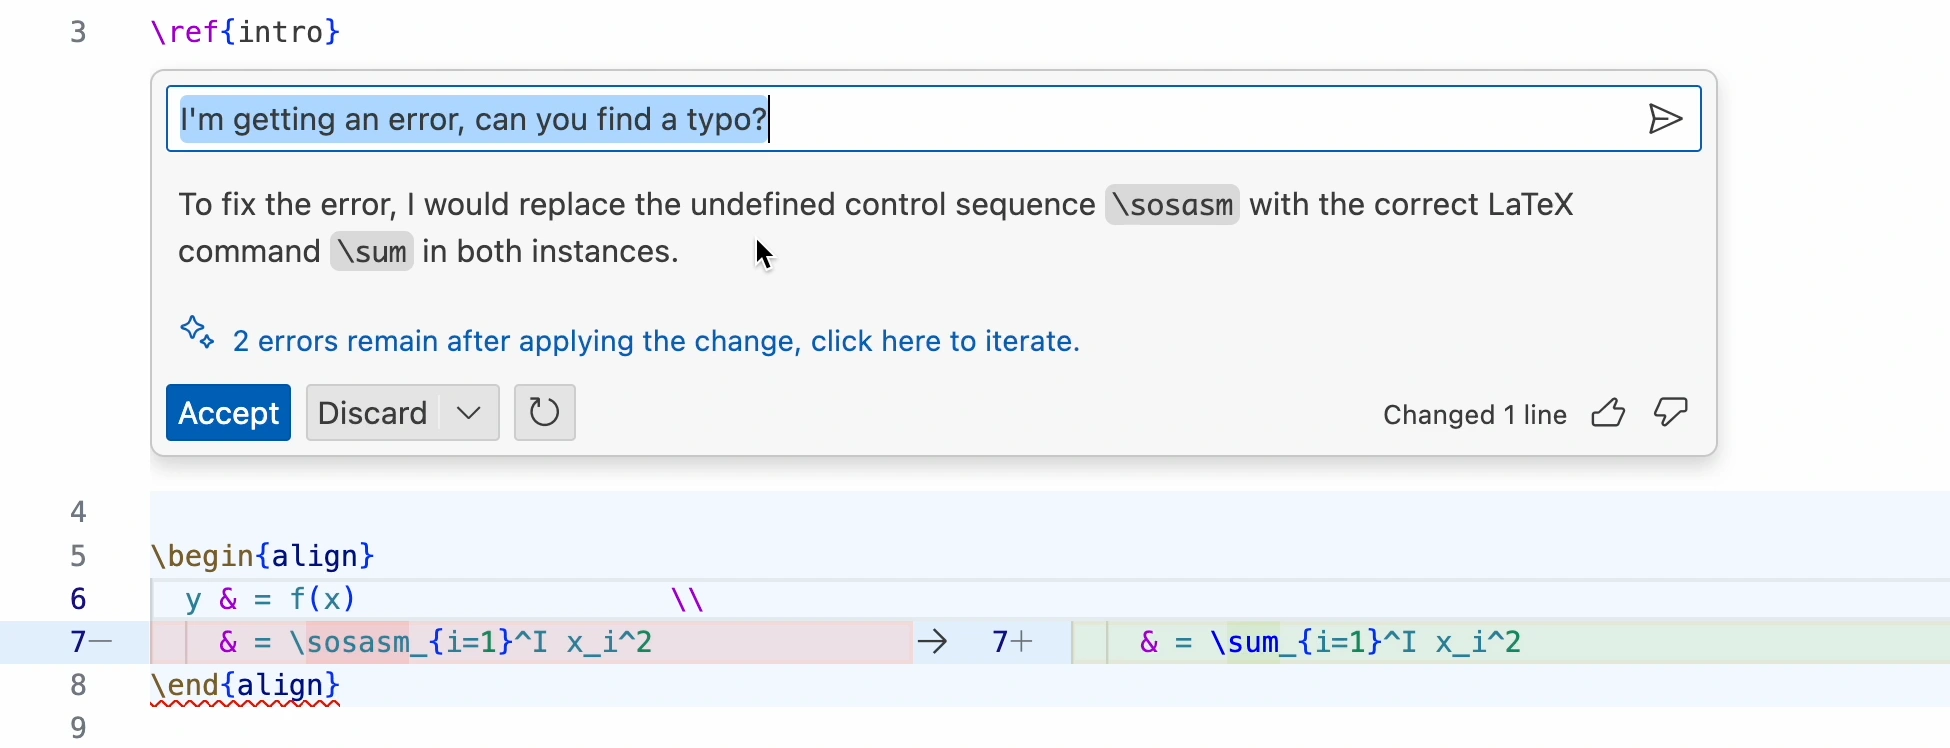Click the sparkle icon beside remaining errors
This screenshot has height=748, width=1950.
[197, 334]
